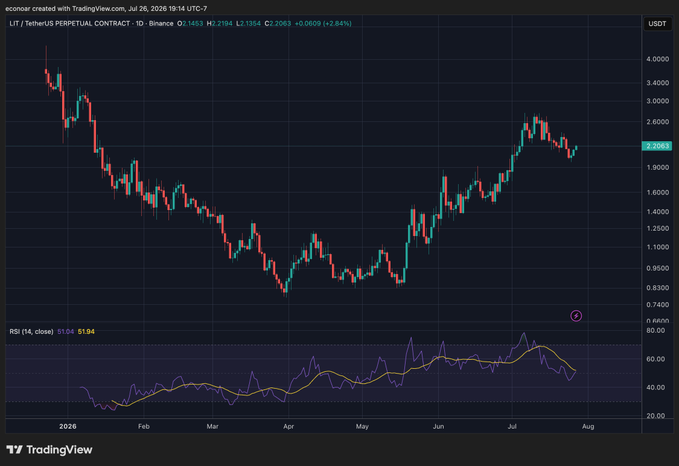Screen dimensions: 679x466
Task: Click the RSI value 51.04
Action: [x=65, y=331]
